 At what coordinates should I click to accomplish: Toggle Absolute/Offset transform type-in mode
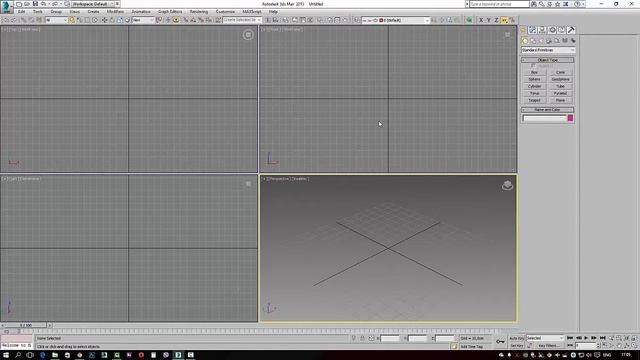click(371, 338)
